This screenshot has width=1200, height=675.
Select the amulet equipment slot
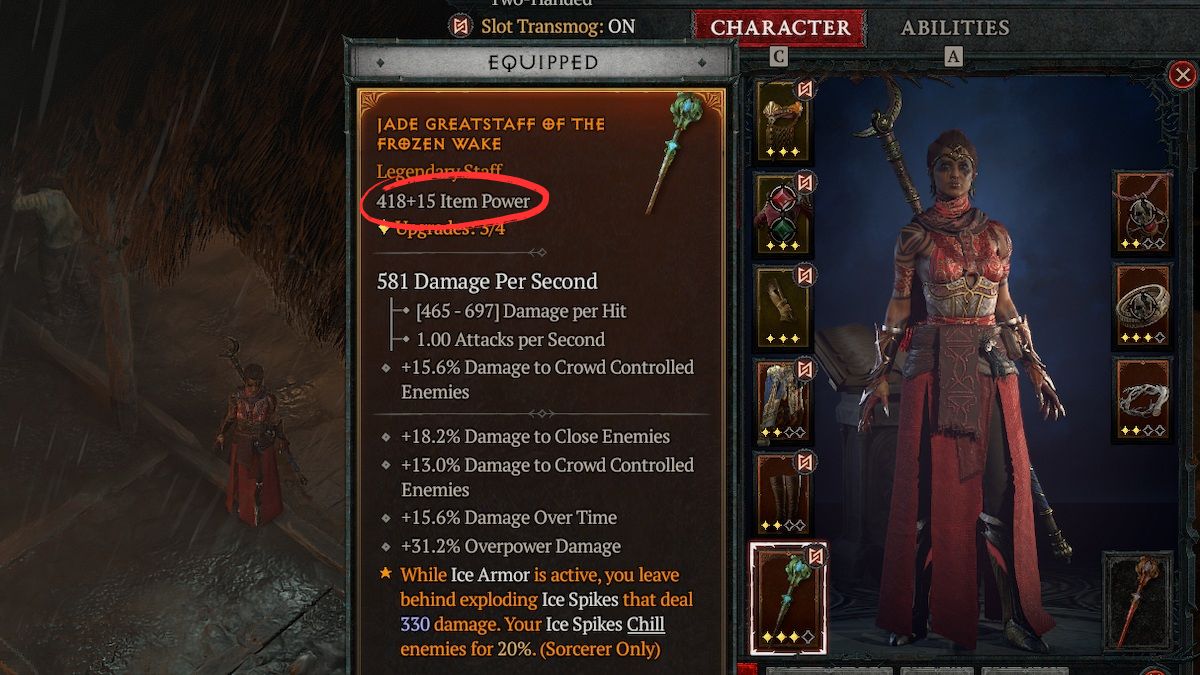click(1143, 213)
